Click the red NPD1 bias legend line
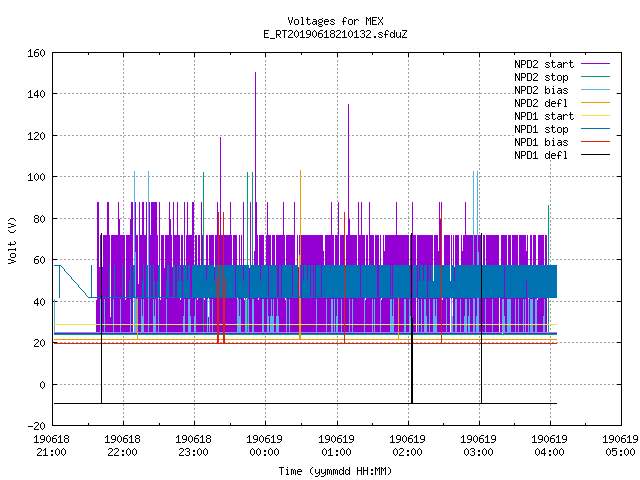 tap(595, 142)
